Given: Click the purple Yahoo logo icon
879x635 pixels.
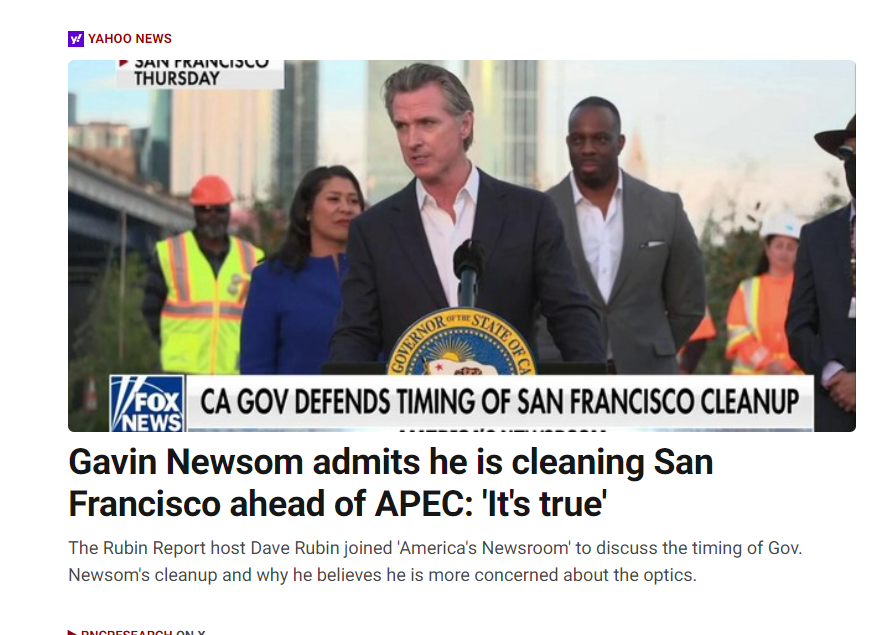Looking at the screenshot, I should [76, 39].
